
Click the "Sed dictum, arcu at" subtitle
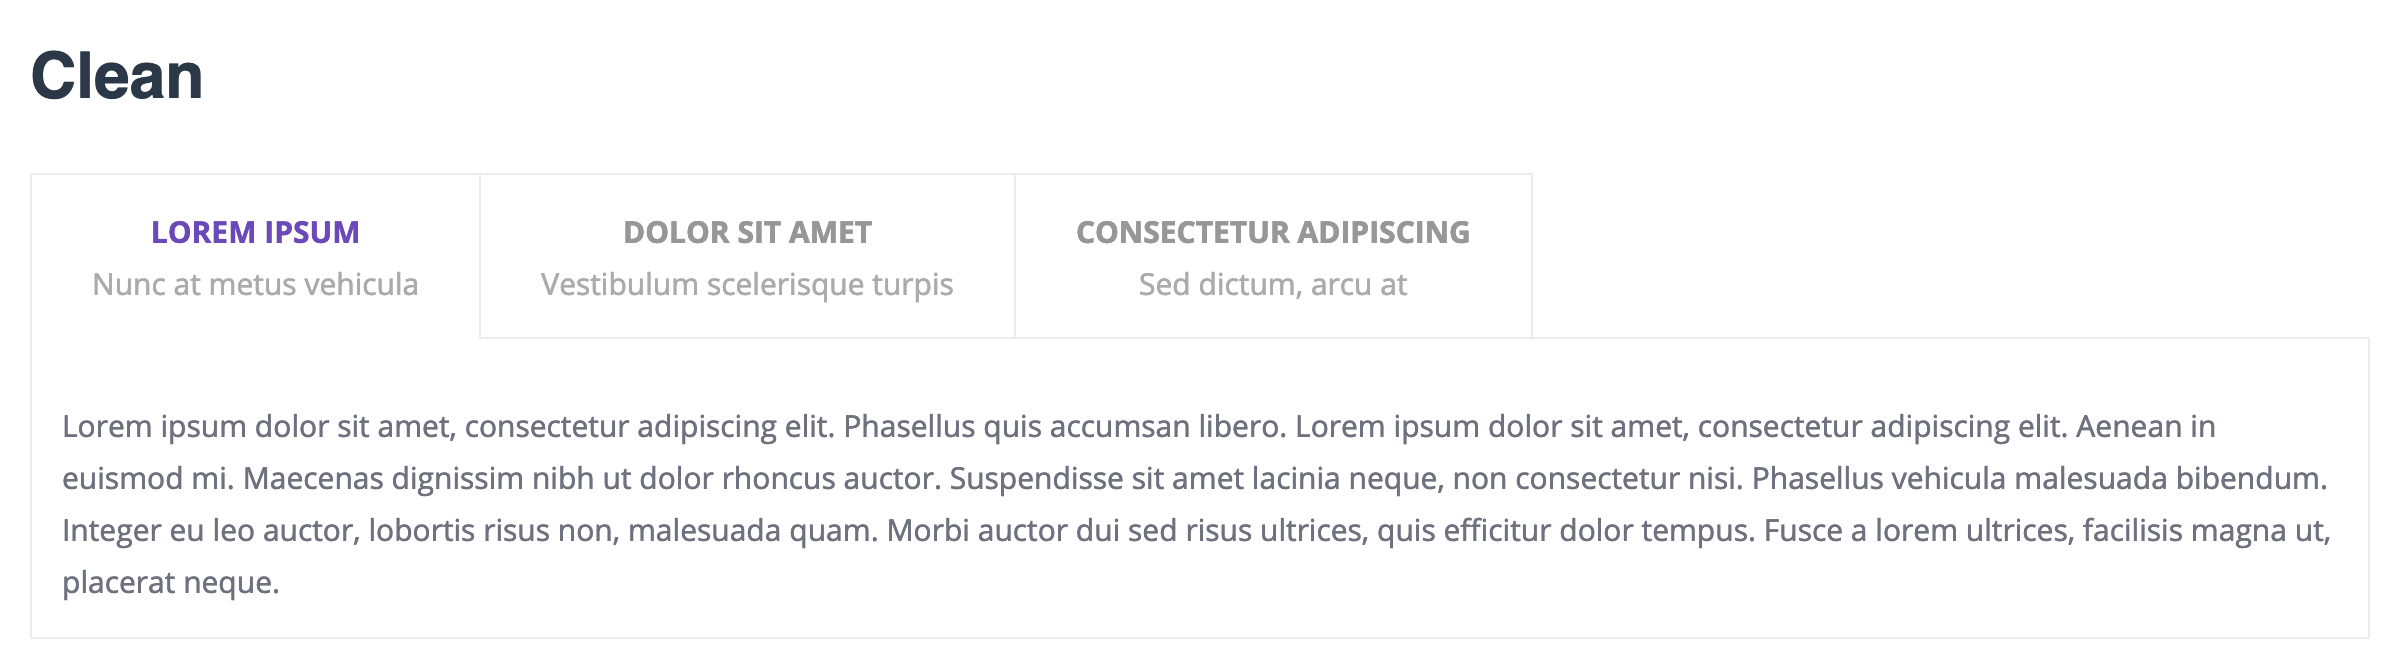point(1273,285)
